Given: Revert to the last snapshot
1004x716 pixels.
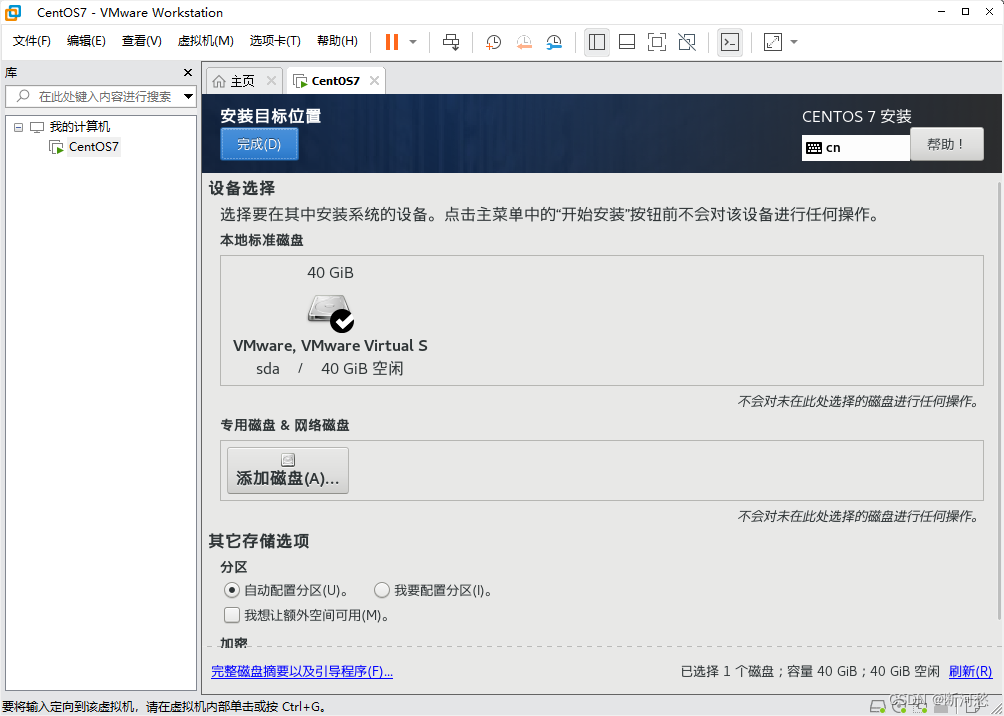Looking at the screenshot, I should [x=525, y=42].
